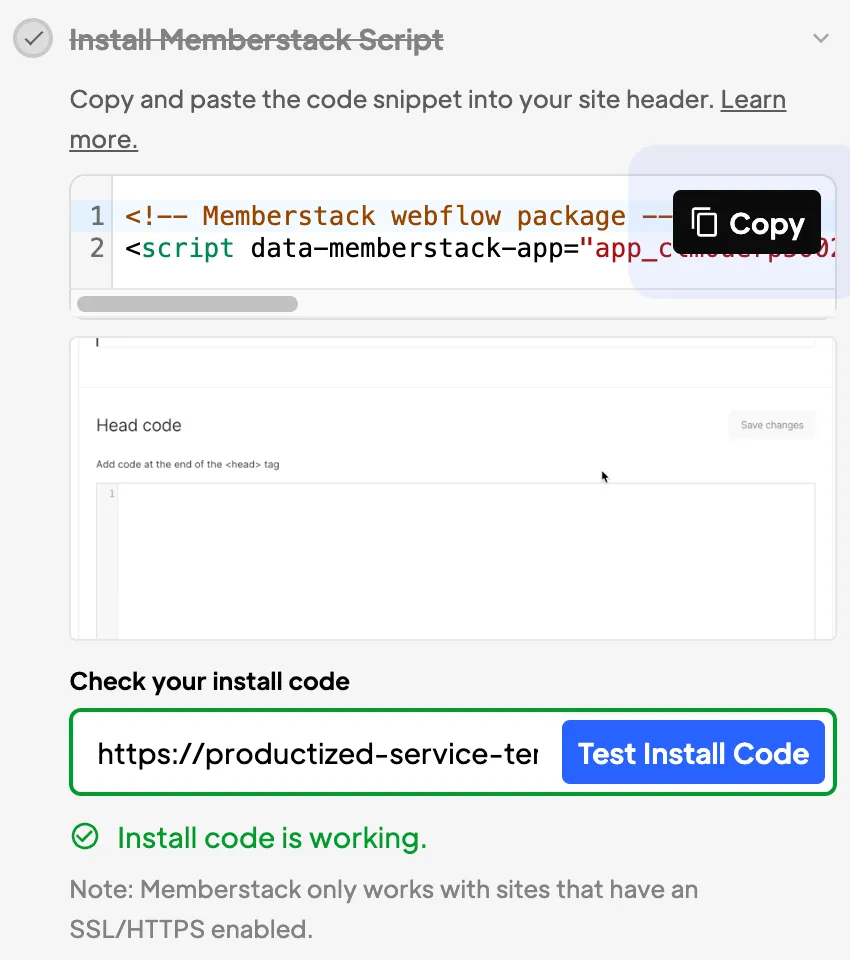The height and width of the screenshot is (960, 850).
Task: Collapse the Install Memberstack Script section chevron
Action: click(x=821, y=39)
